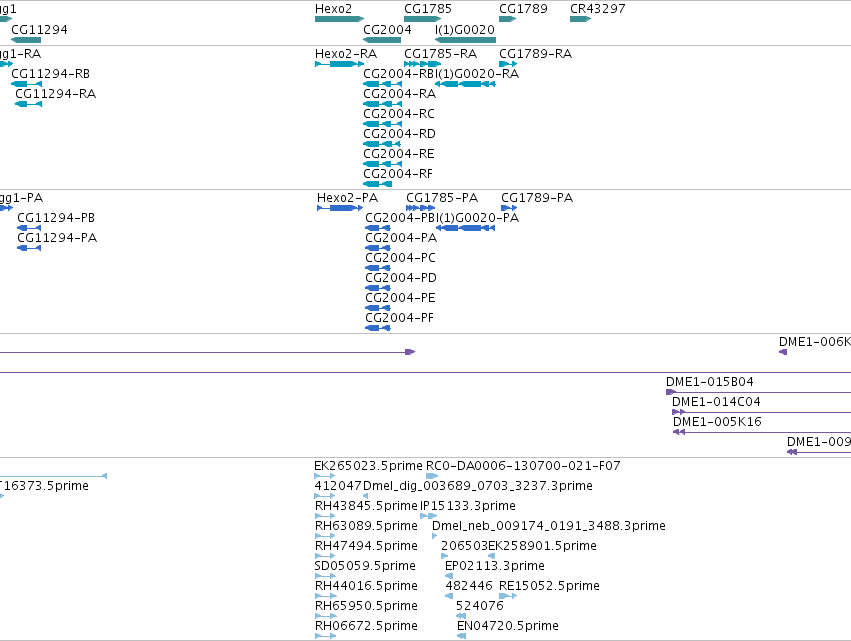Click the l(1)G0020-PA protein glyph

click(x=466, y=228)
